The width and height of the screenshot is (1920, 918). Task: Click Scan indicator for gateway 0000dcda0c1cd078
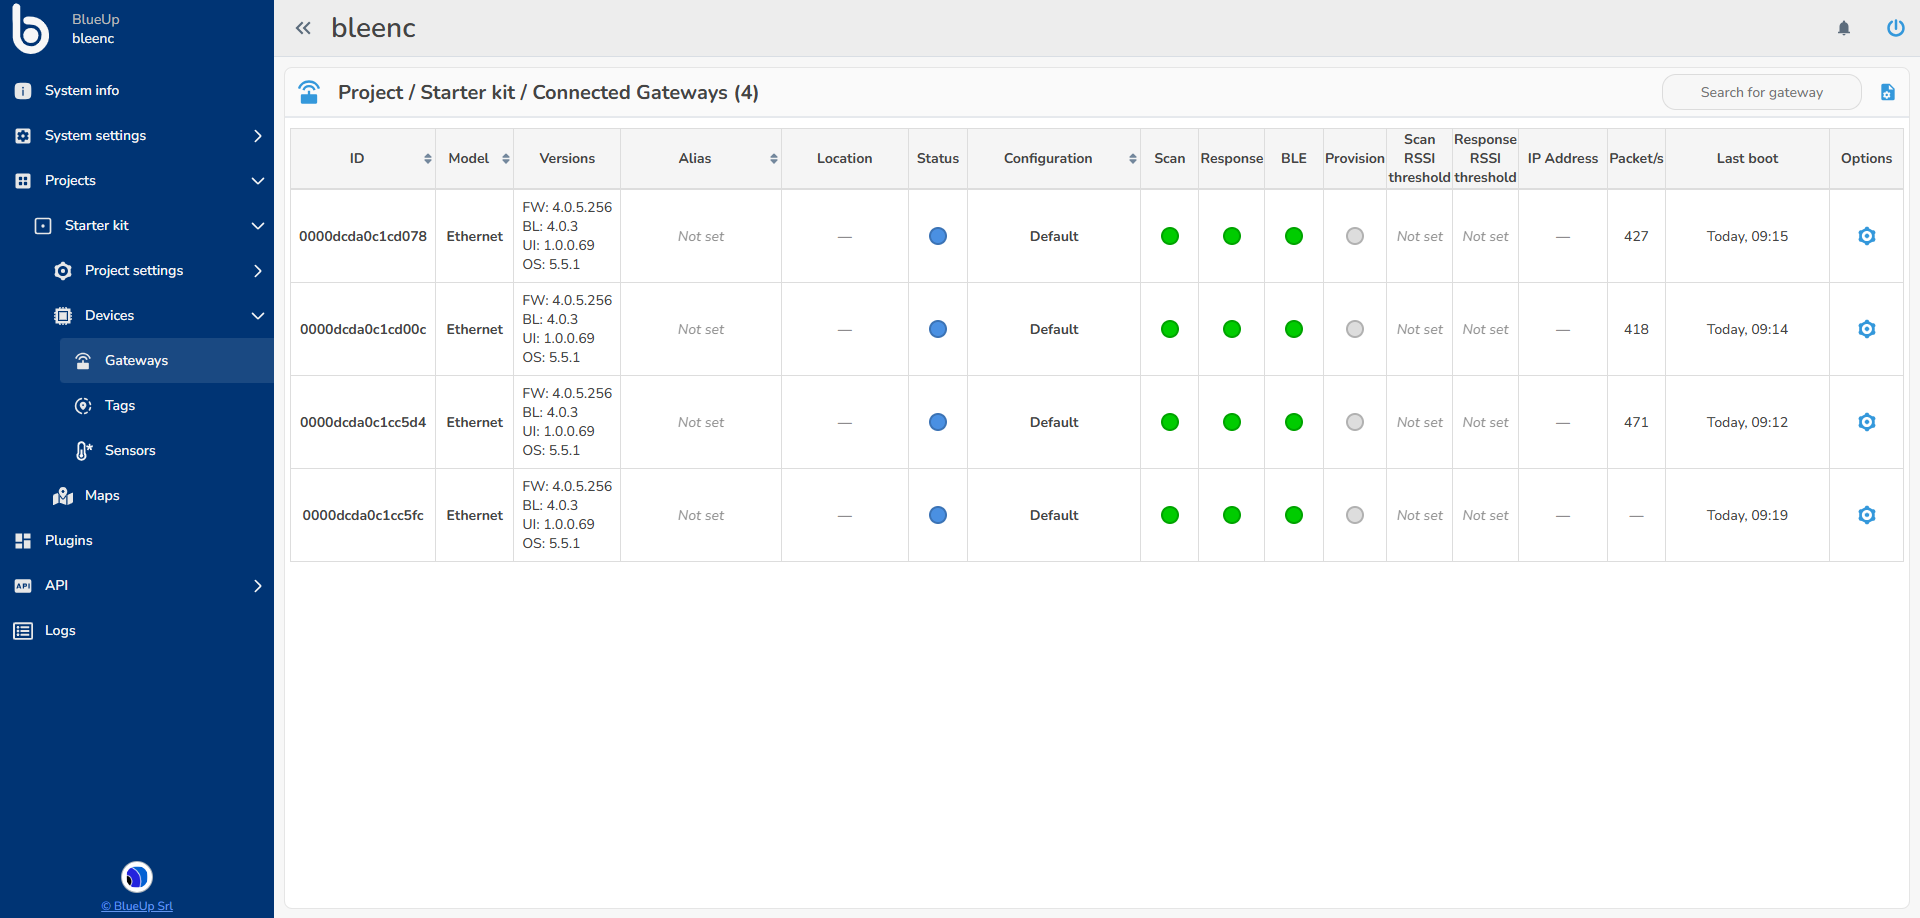coord(1169,236)
